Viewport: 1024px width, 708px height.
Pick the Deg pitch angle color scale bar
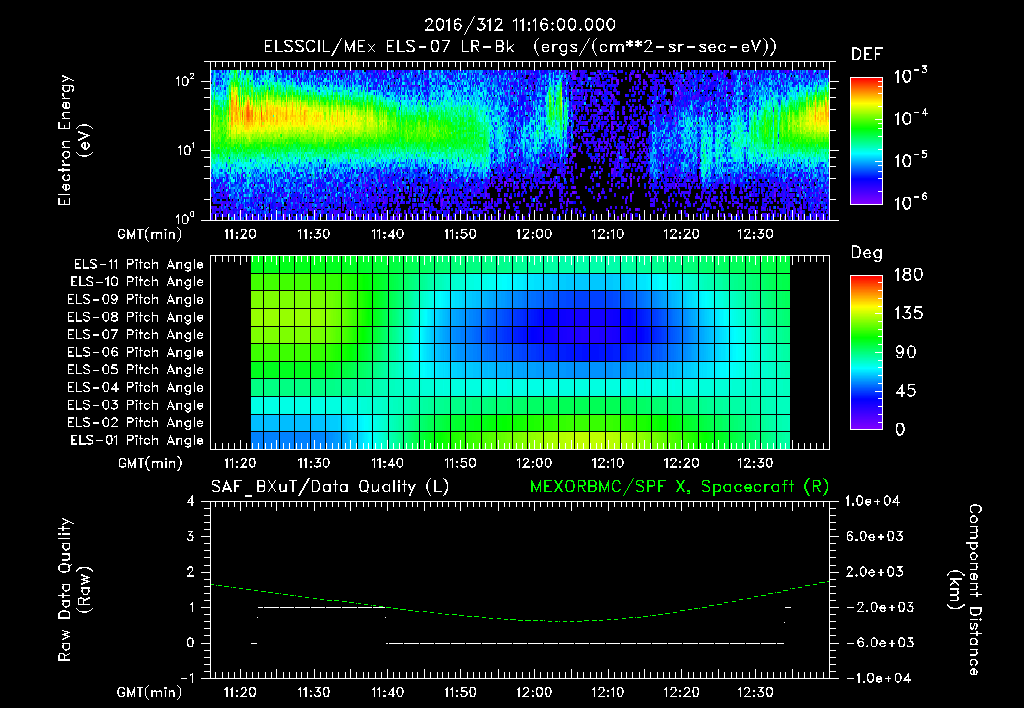(866, 353)
